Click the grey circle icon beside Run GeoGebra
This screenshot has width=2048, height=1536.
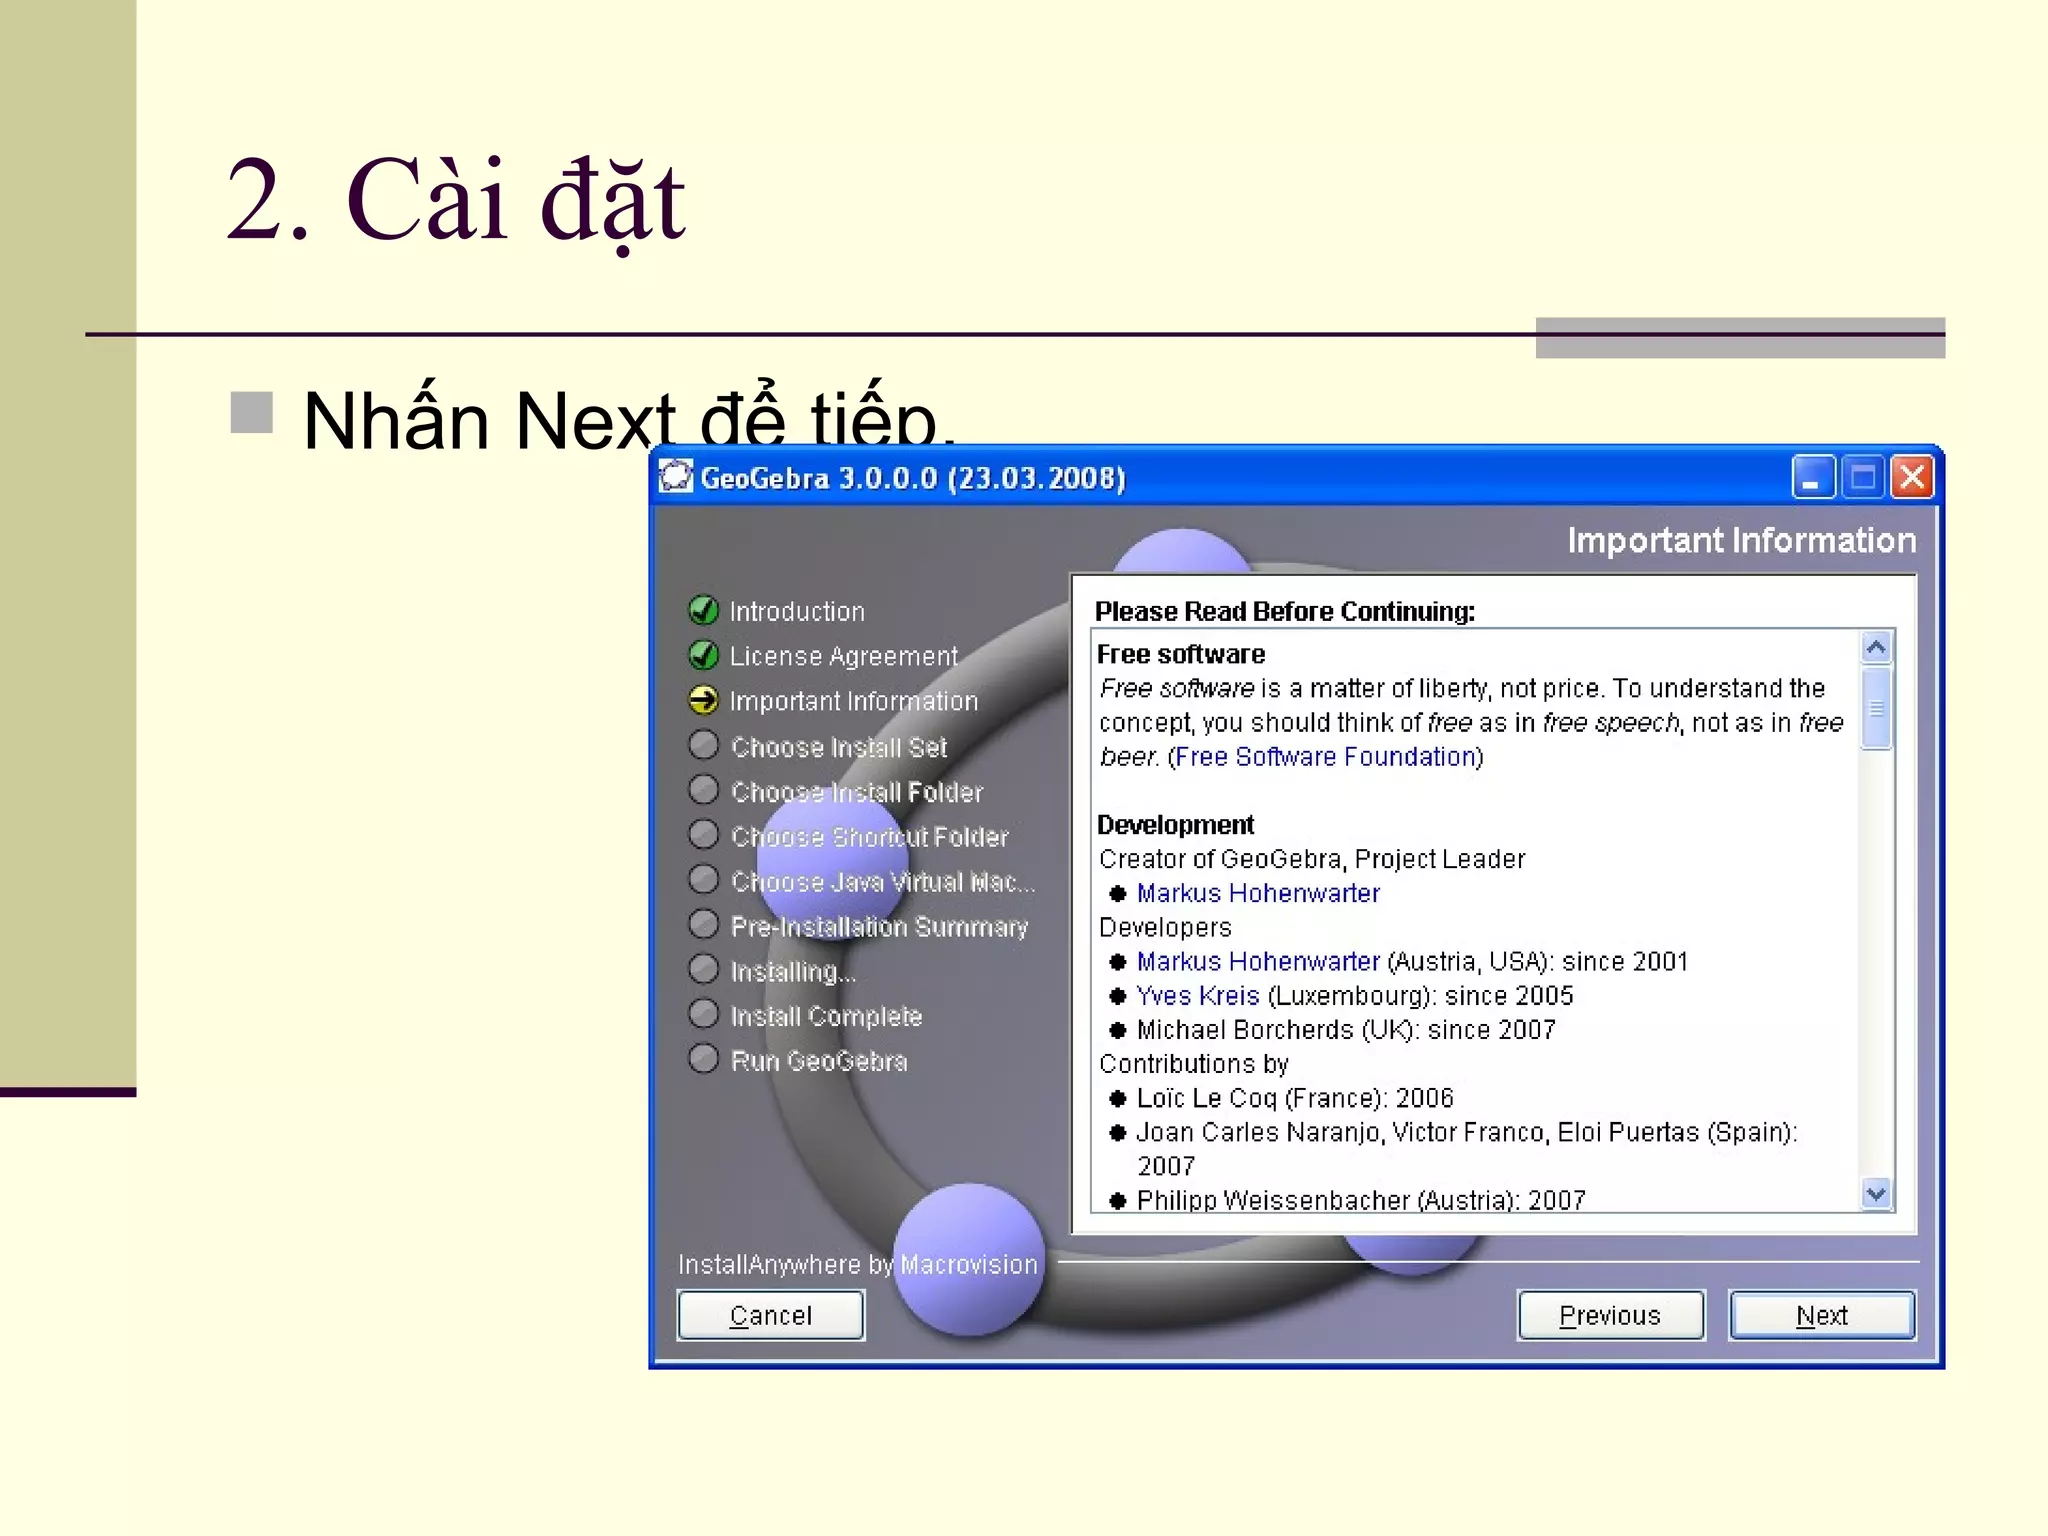pyautogui.click(x=703, y=1058)
